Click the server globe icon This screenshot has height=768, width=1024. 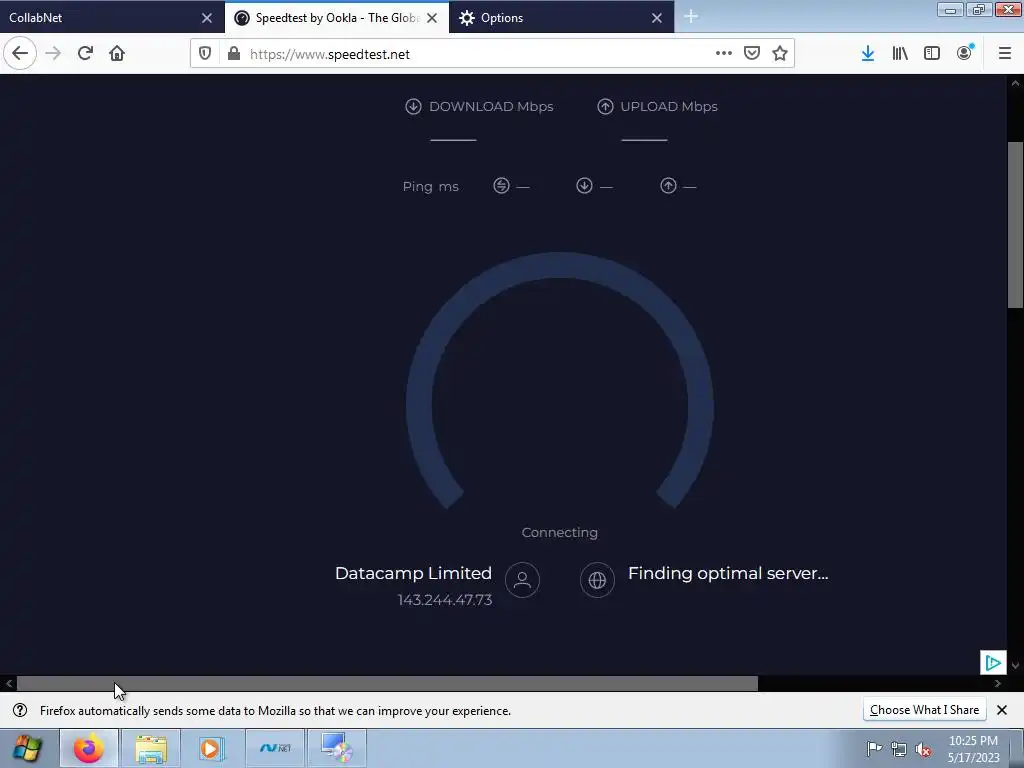coord(598,580)
